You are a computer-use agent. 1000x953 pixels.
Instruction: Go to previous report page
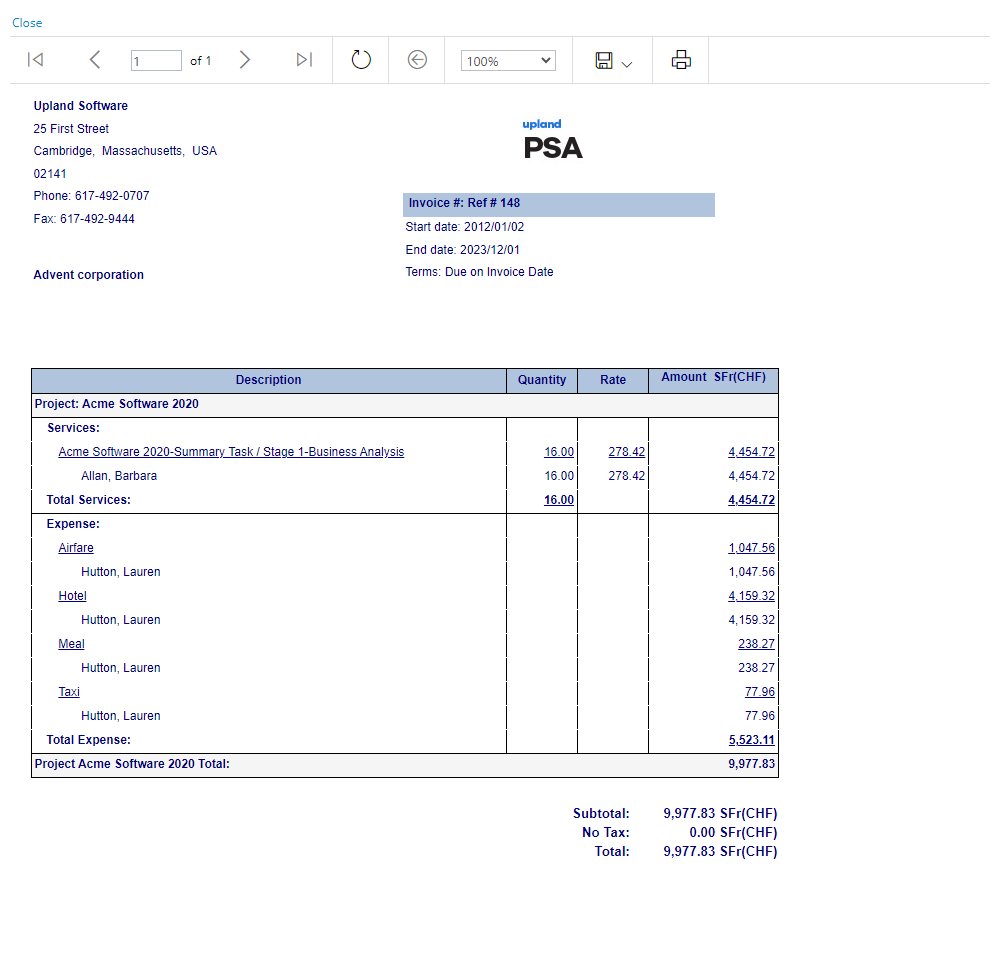click(x=95, y=60)
